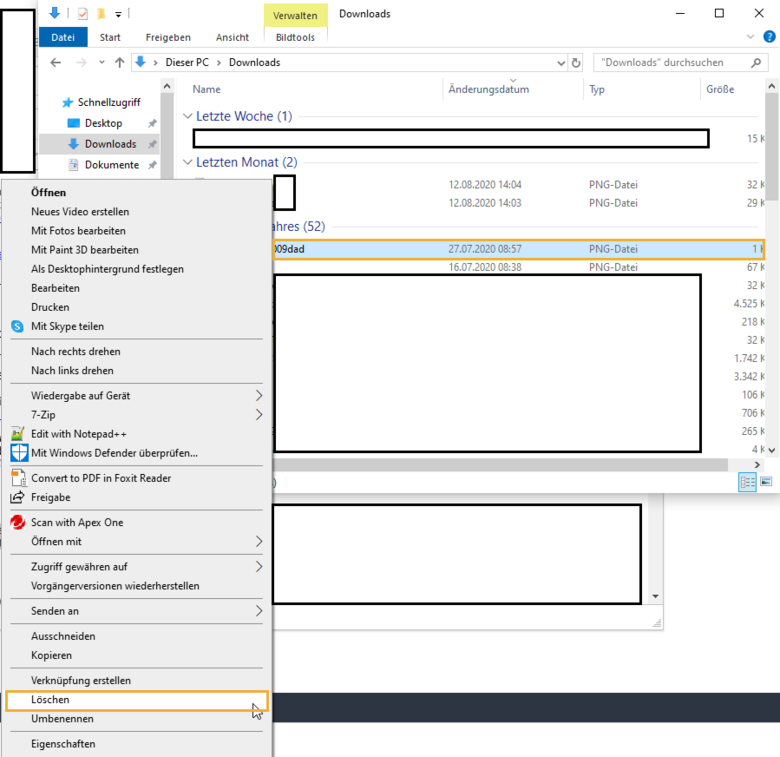Go up one folder level arrow

click(119, 63)
